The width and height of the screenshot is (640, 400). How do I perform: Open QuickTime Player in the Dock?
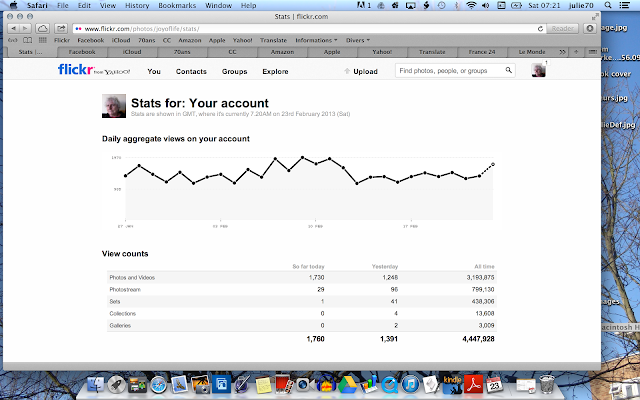390,385
